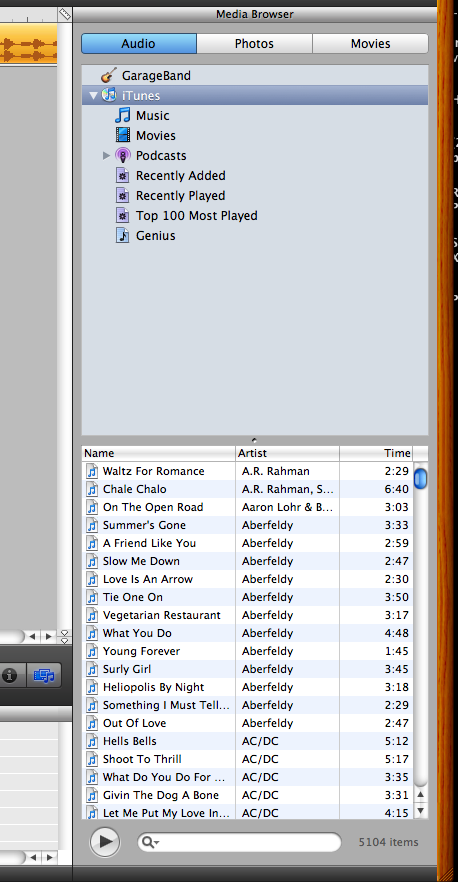Image resolution: width=458 pixels, height=882 pixels.
Task: Click the 5104 items count label
Action: (389, 842)
